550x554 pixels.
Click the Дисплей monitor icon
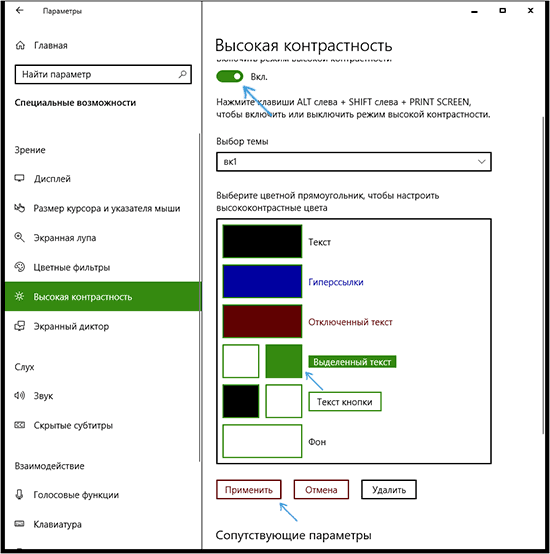(19, 178)
